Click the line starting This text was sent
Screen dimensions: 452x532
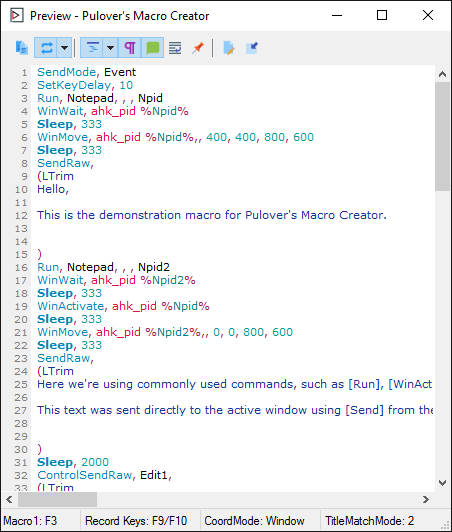(235, 410)
